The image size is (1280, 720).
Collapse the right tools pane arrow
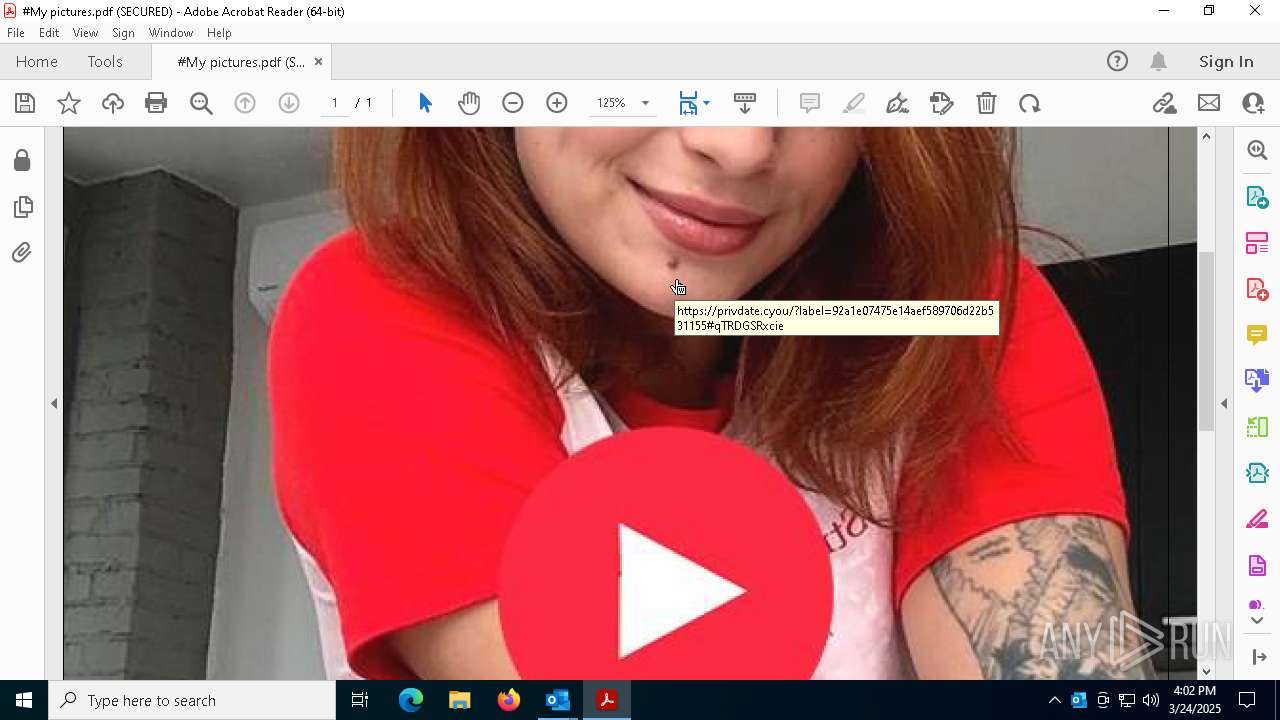[1224, 403]
